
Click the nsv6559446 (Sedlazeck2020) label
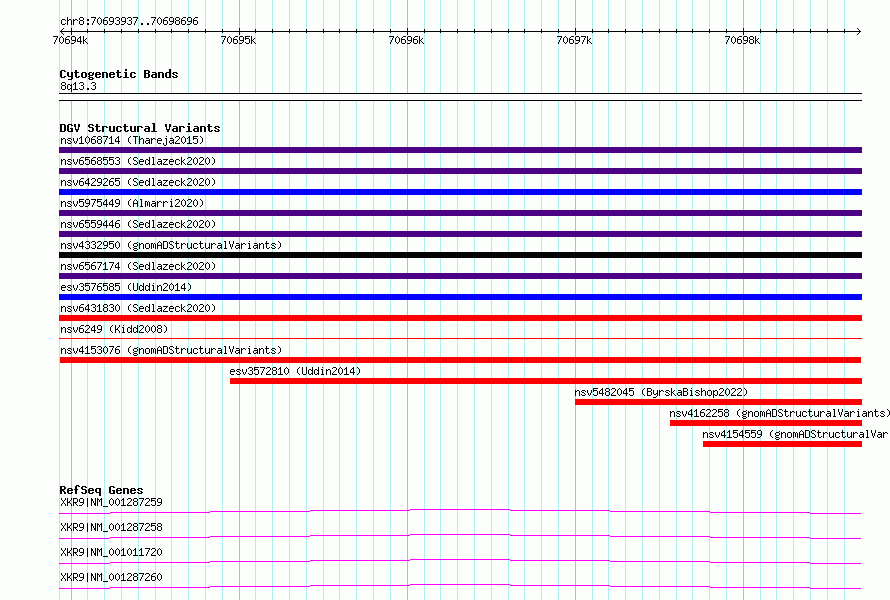point(138,224)
